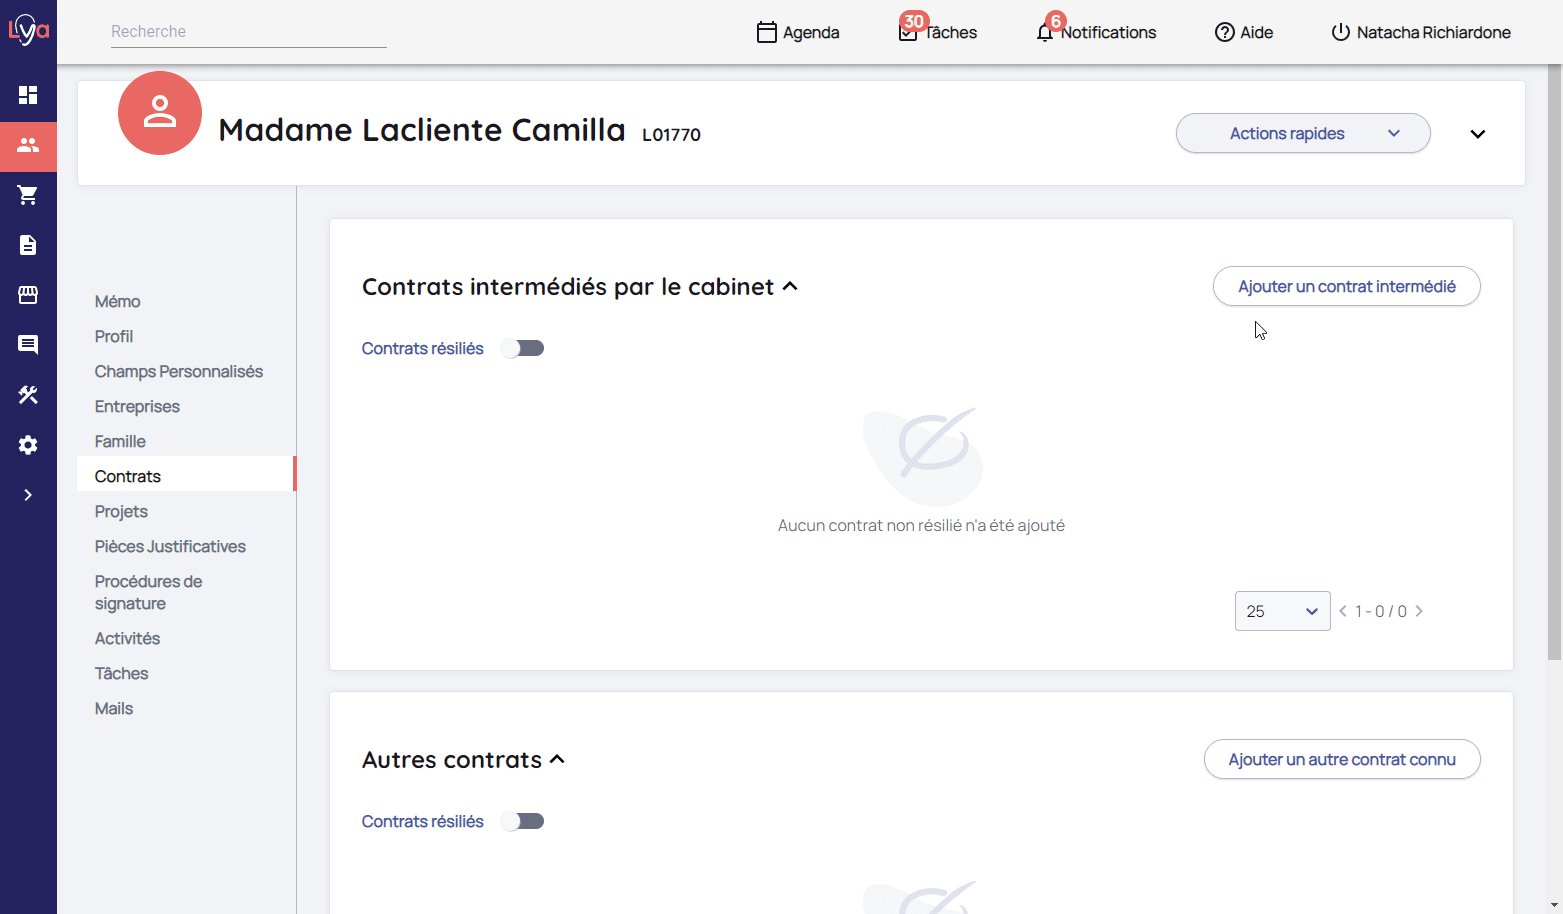The width and height of the screenshot is (1563, 914).
Task: Click client code L01770
Action: tap(671, 135)
